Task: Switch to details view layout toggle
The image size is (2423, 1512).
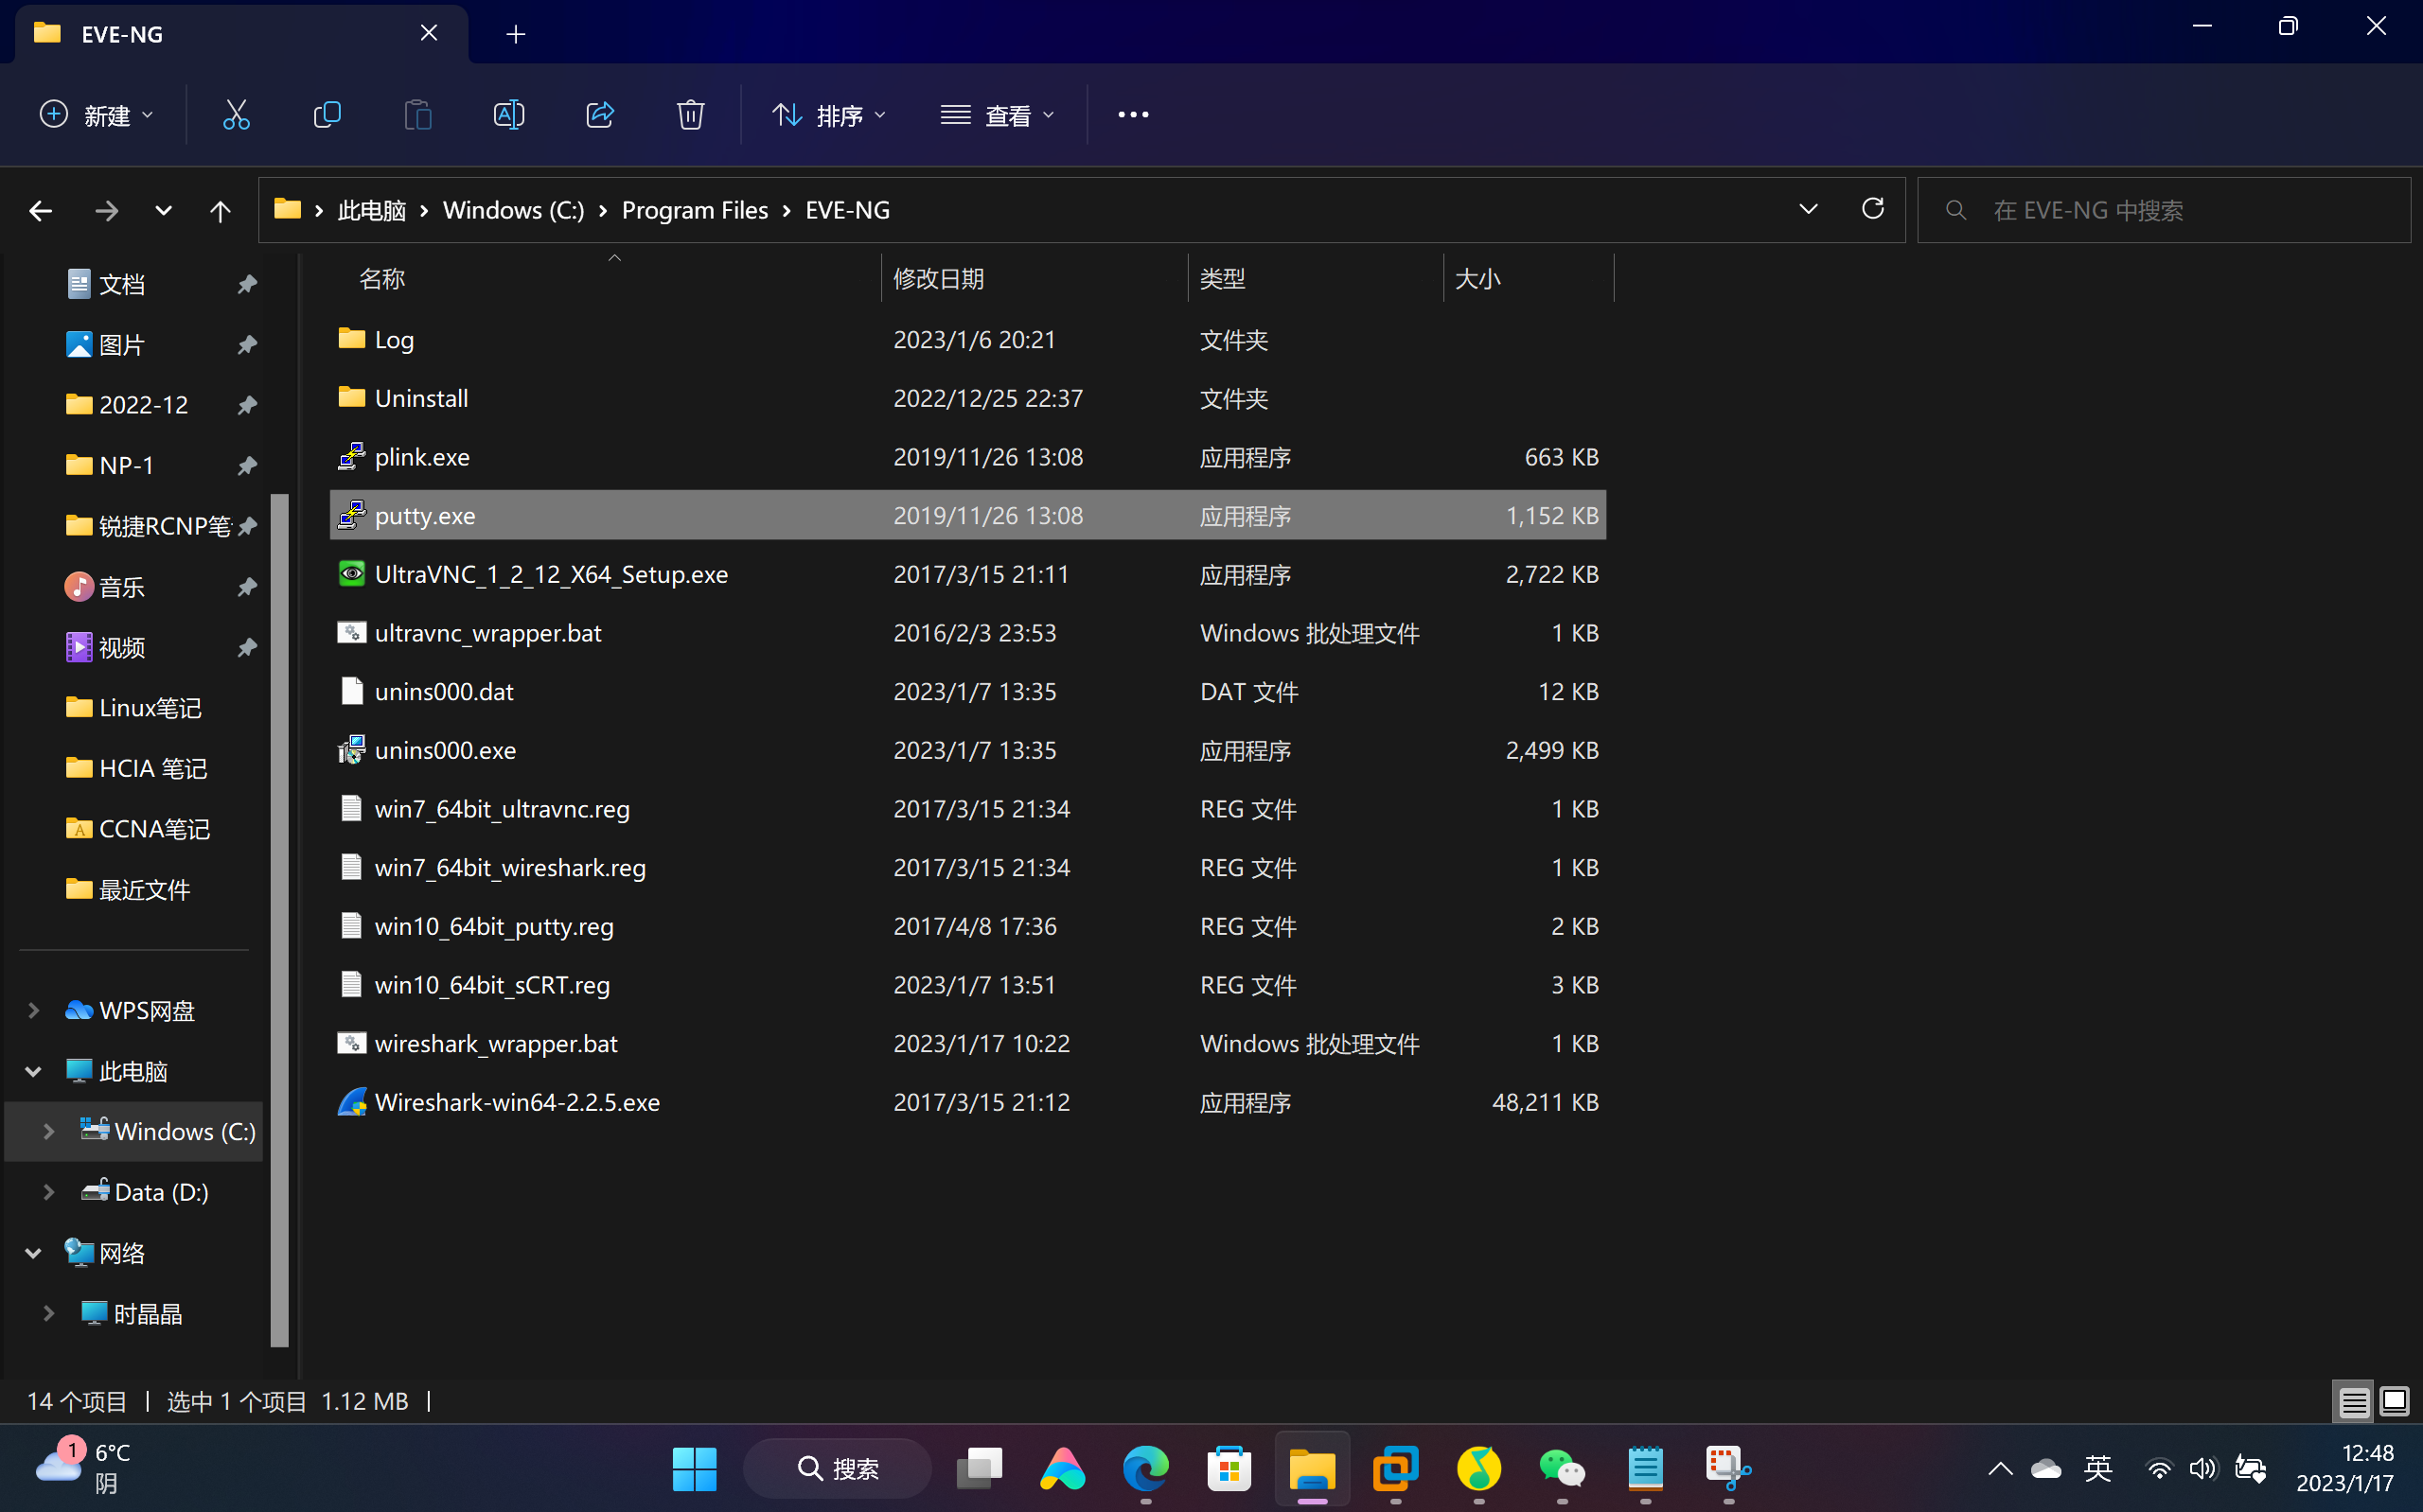Action: [2353, 1402]
